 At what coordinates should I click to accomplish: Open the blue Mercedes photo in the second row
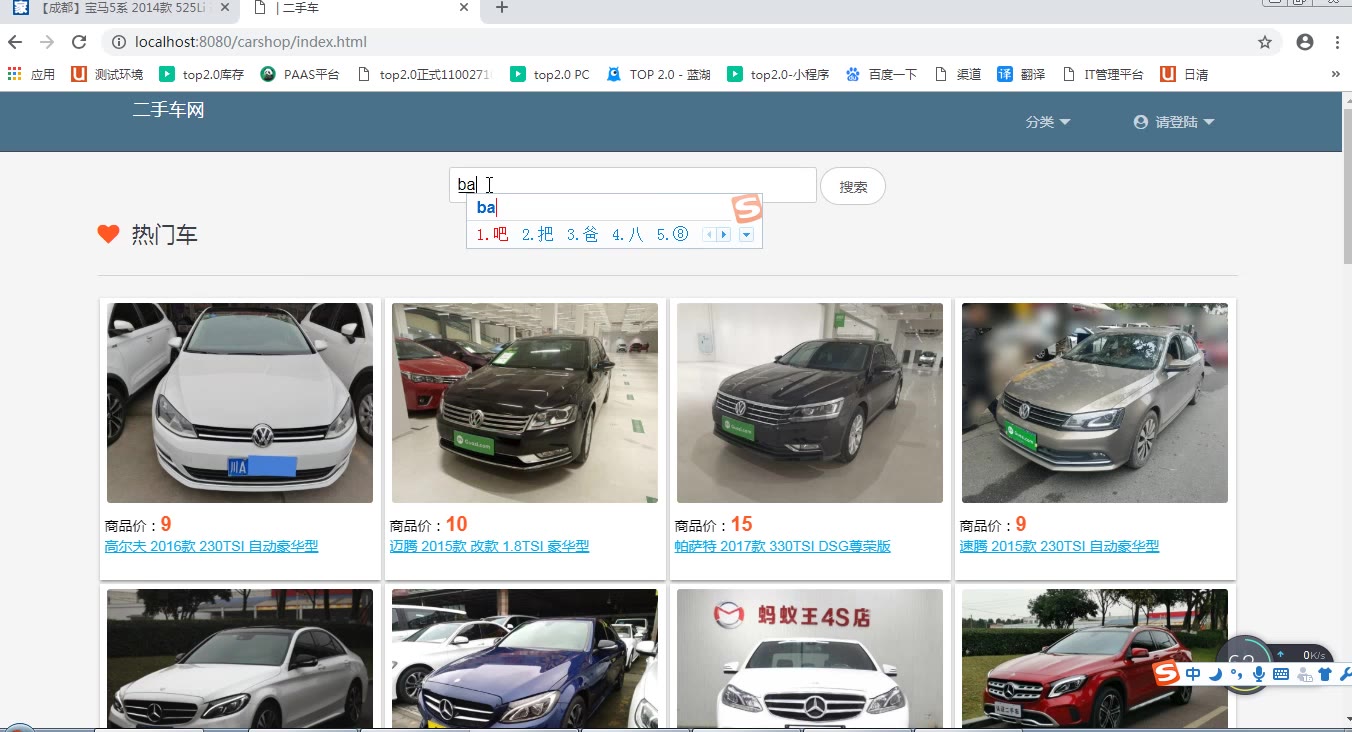point(525,658)
